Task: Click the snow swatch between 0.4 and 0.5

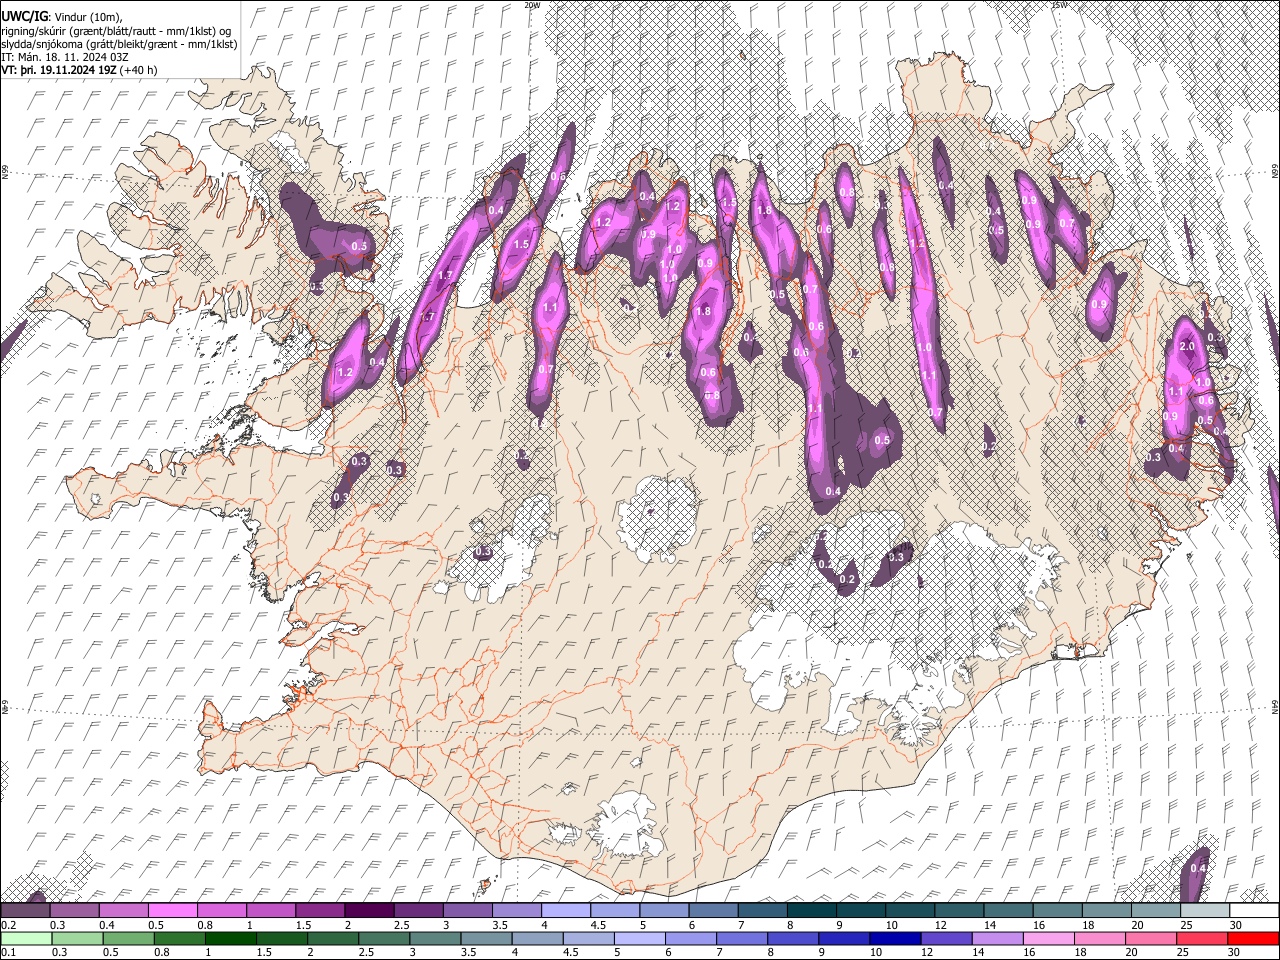Action: tap(123, 910)
